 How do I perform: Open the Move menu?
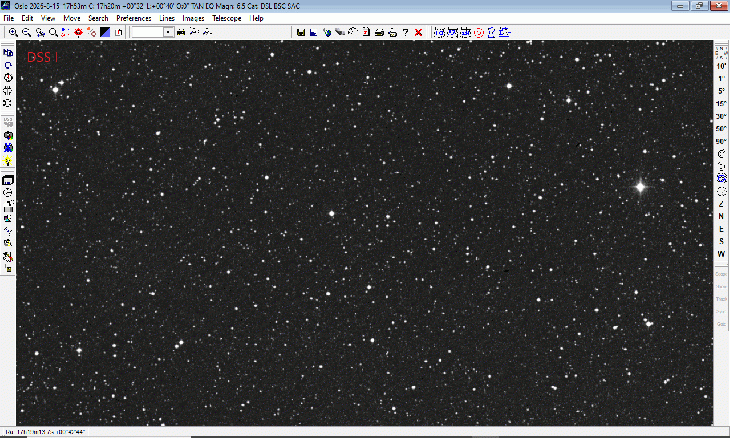pyautogui.click(x=72, y=18)
